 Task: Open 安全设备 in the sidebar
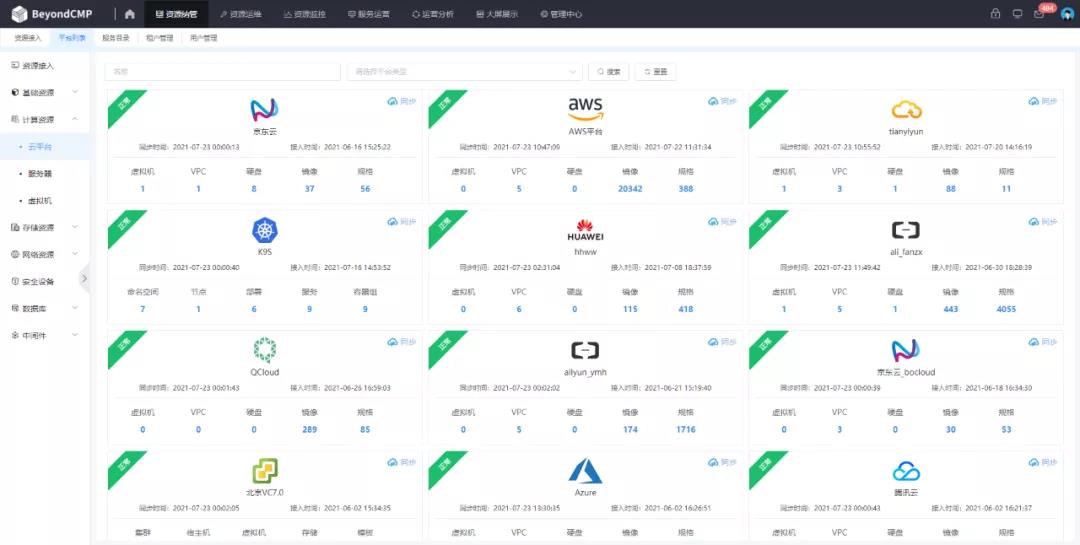coord(44,281)
